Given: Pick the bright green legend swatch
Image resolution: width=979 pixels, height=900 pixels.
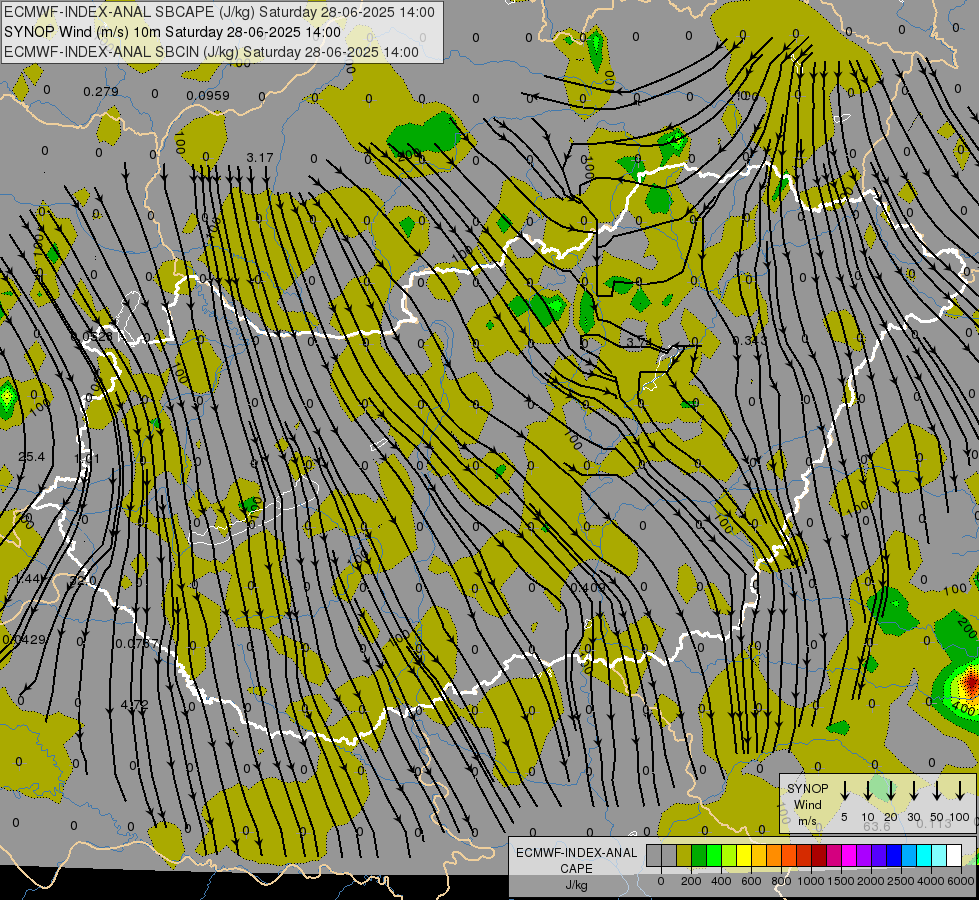Looking at the screenshot, I should point(714,856).
